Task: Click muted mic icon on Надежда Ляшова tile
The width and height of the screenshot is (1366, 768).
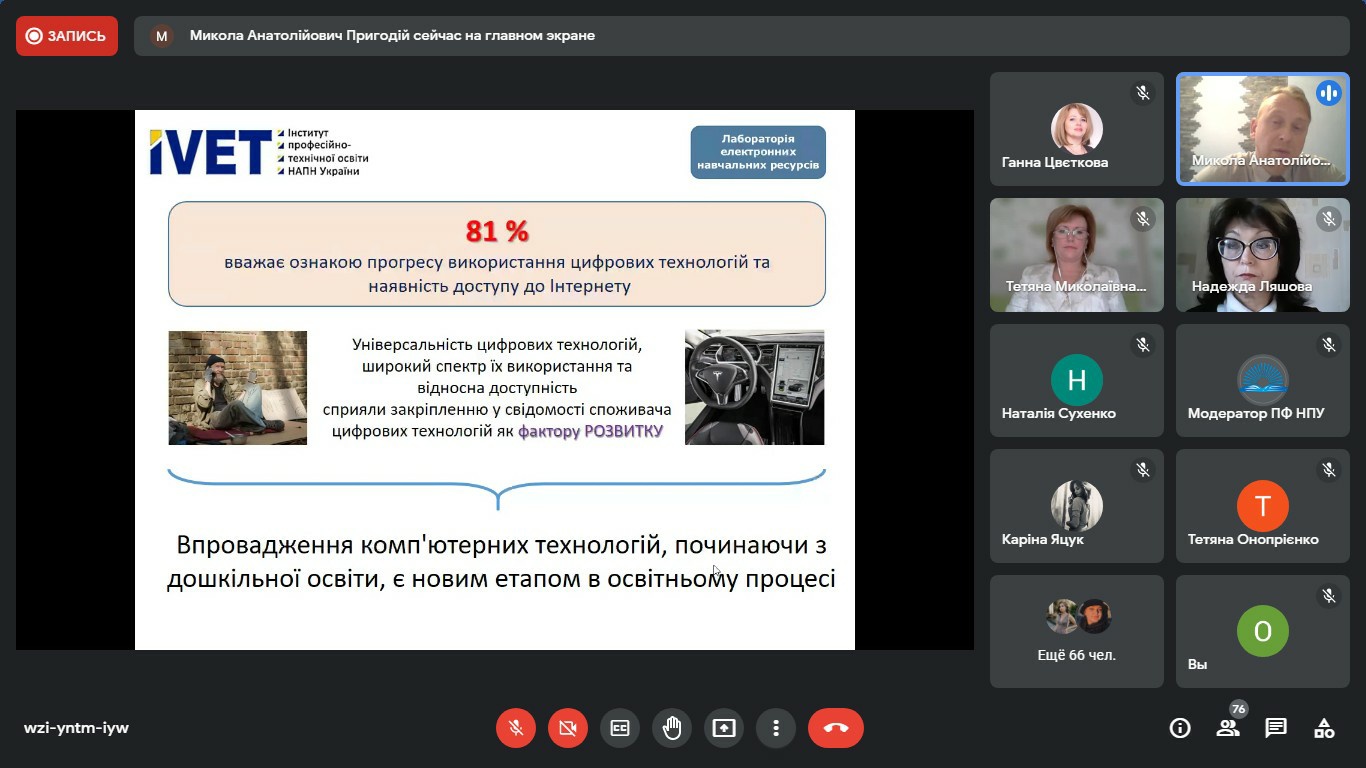Action: pyautogui.click(x=1329, y=218)
